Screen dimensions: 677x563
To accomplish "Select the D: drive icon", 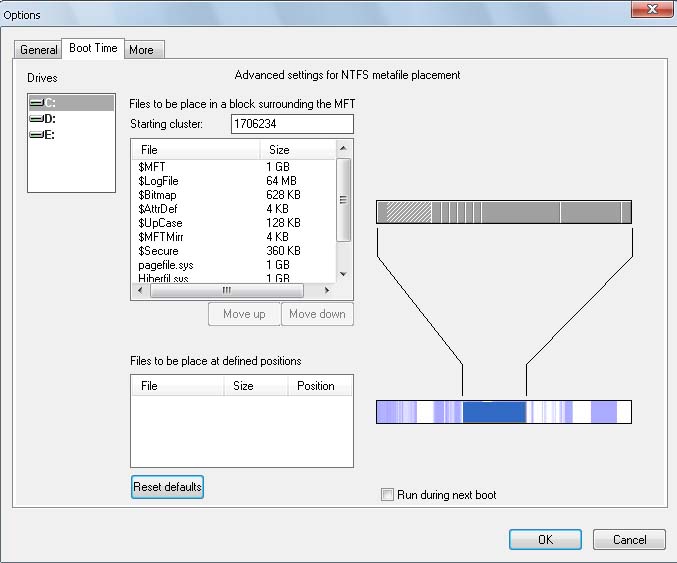I will (x=37, y=119).
